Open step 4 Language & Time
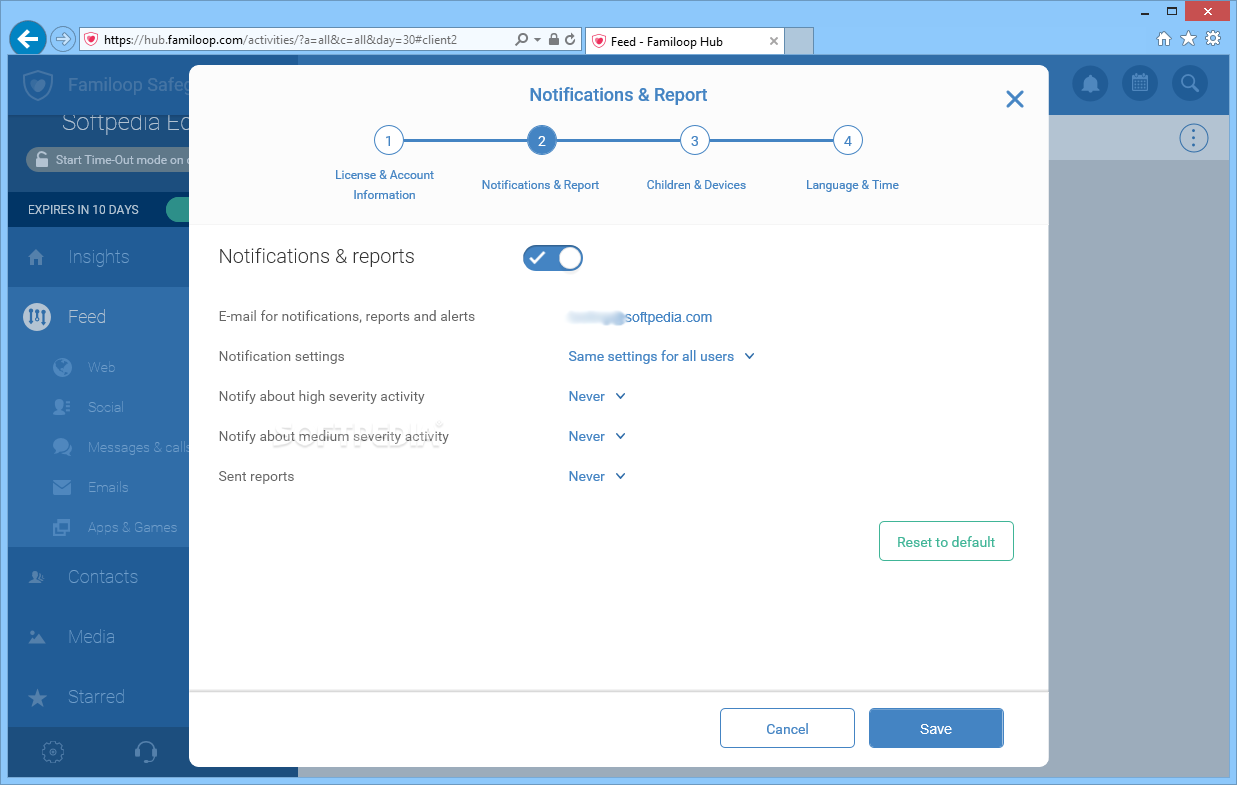The image size is (1237, 785). 848,141
